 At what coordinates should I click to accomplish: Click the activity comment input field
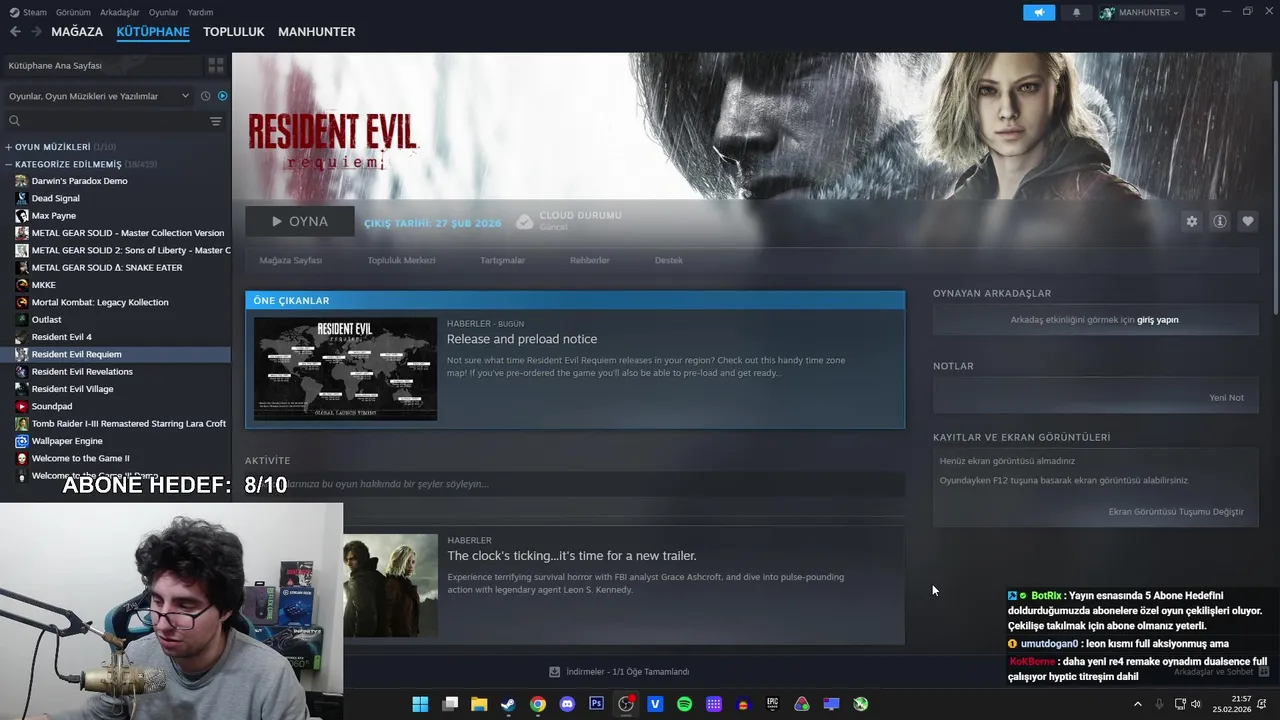point(575,484)
